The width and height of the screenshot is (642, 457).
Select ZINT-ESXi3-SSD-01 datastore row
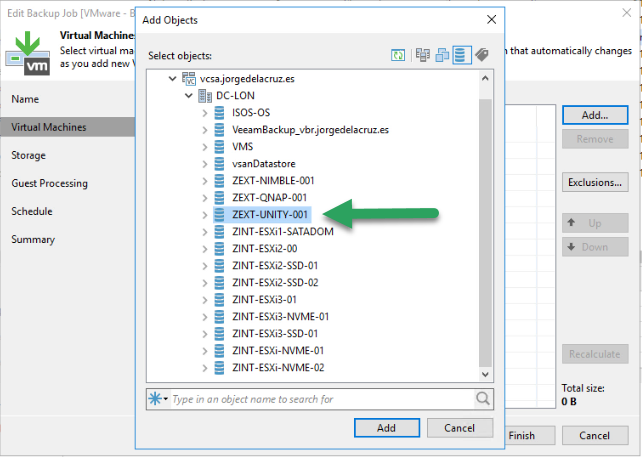[x=275, y=334]
